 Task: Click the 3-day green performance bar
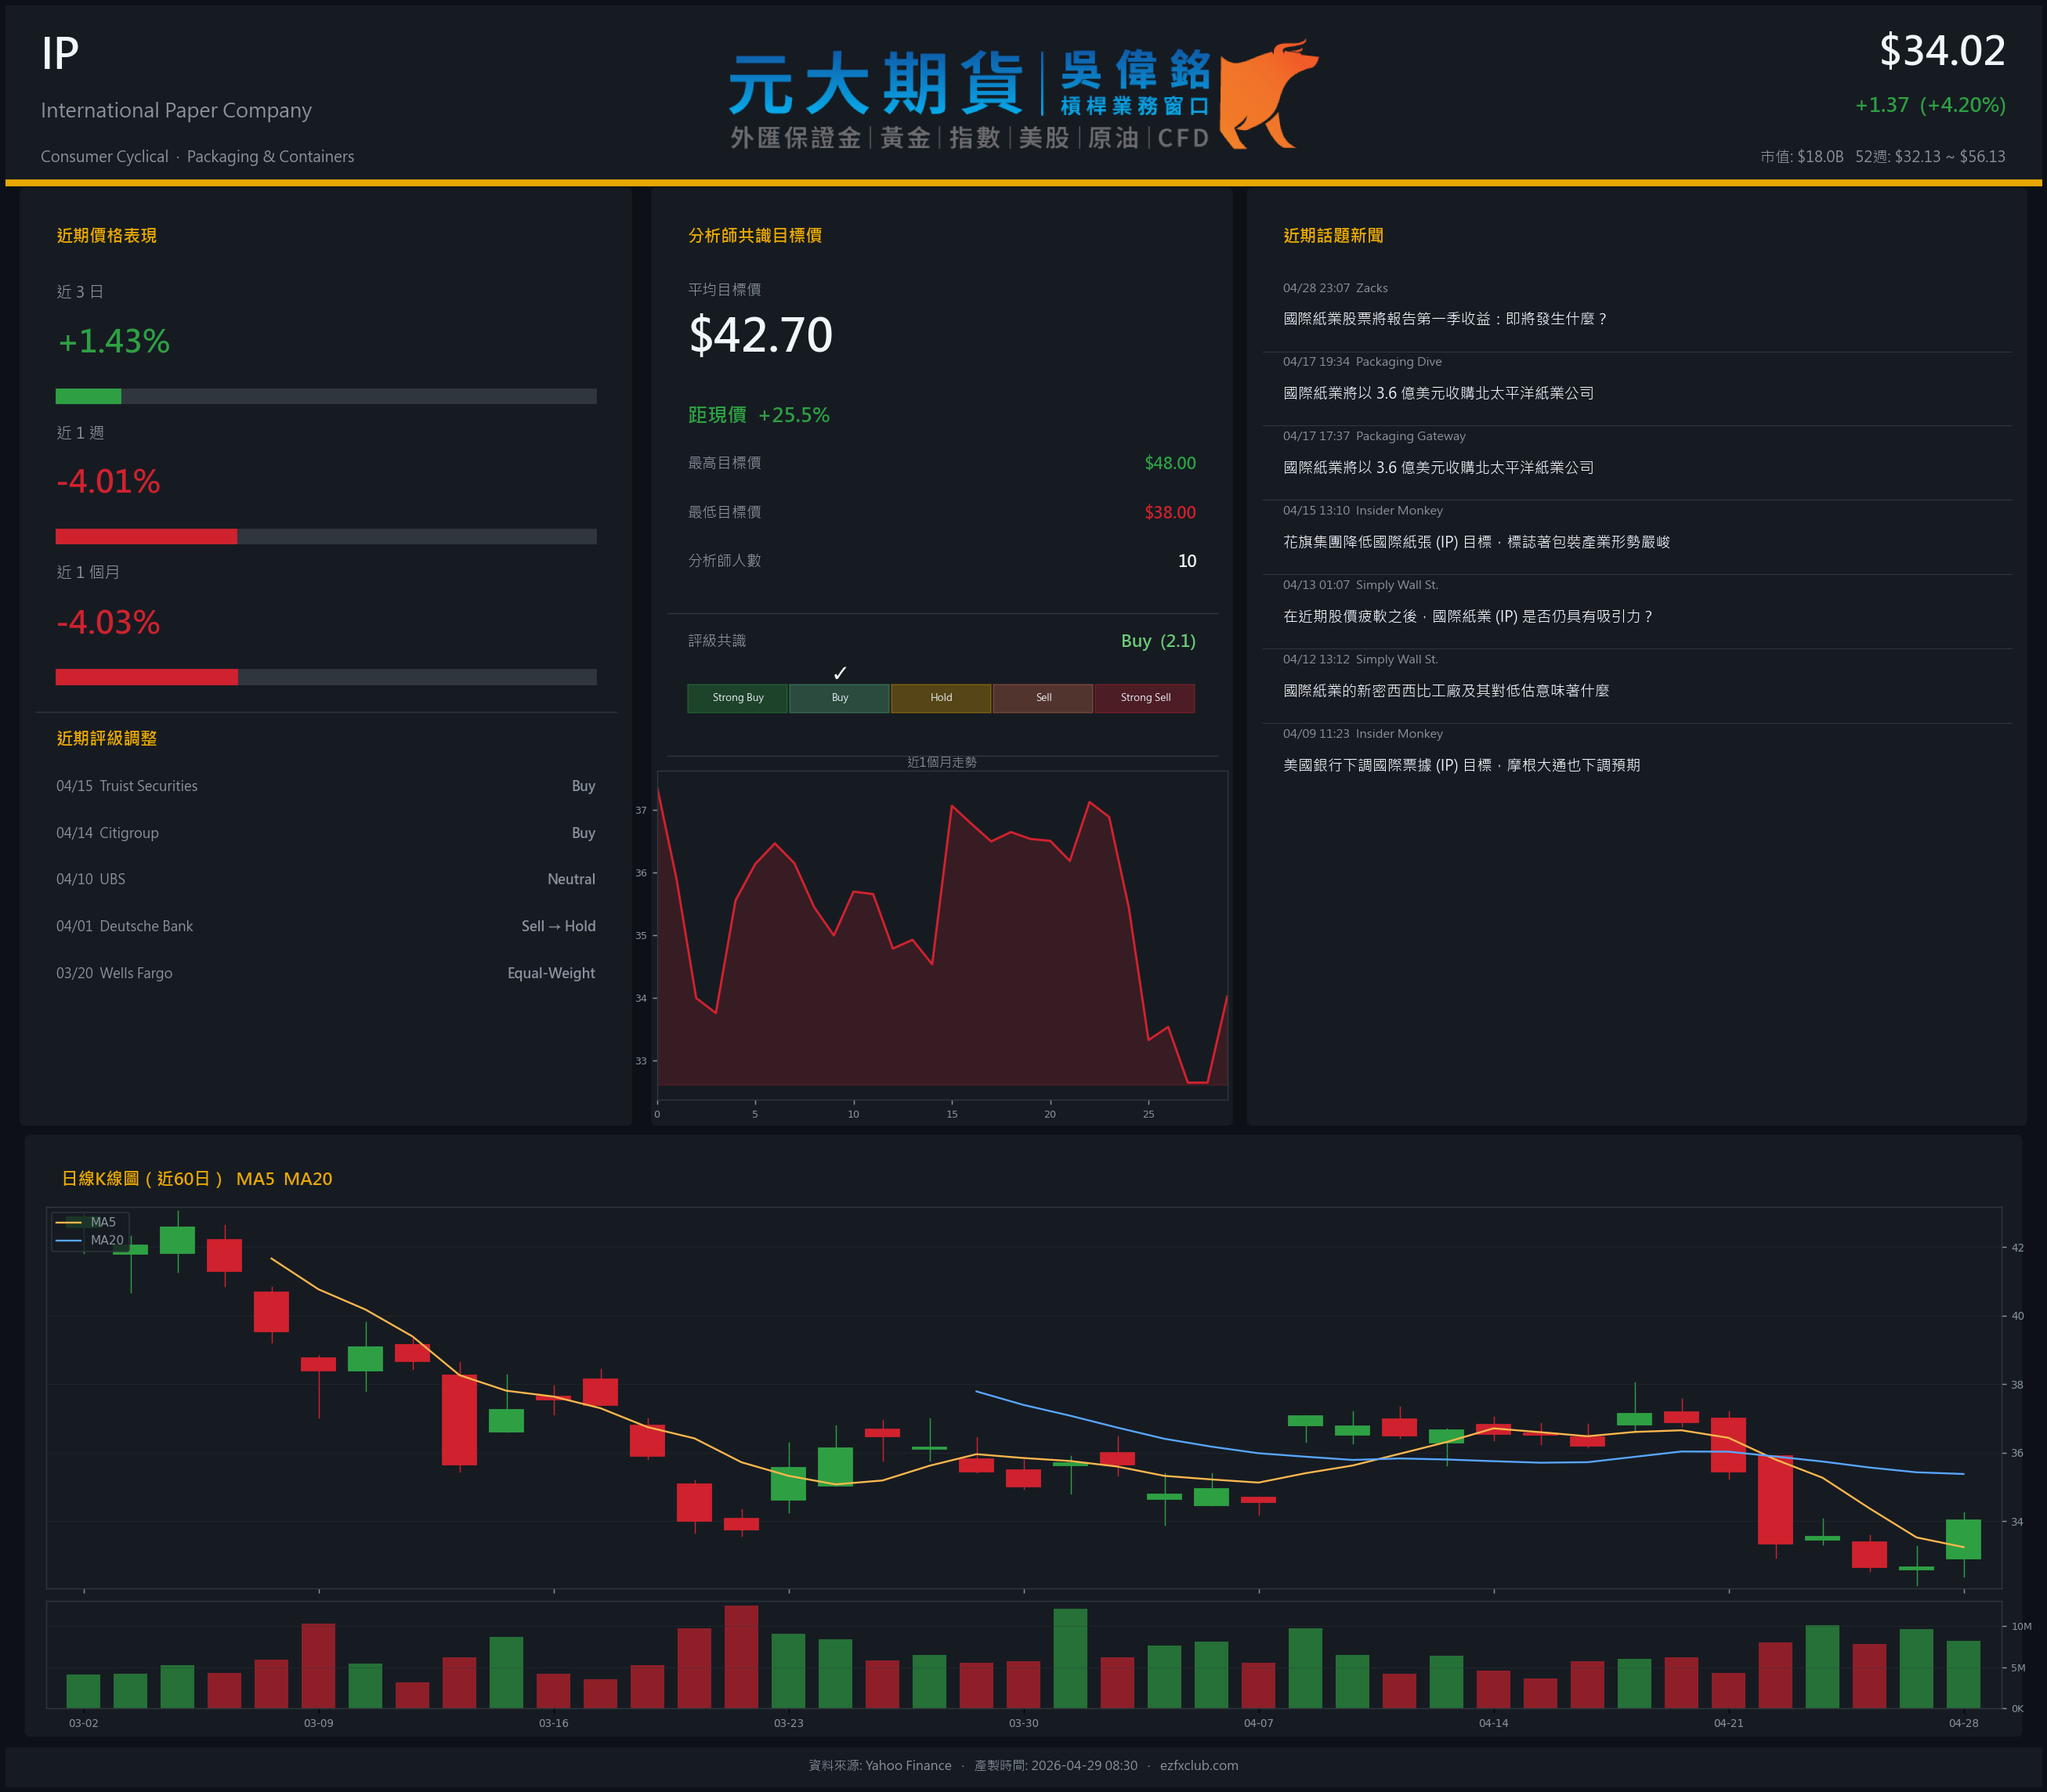click(88, 396)
